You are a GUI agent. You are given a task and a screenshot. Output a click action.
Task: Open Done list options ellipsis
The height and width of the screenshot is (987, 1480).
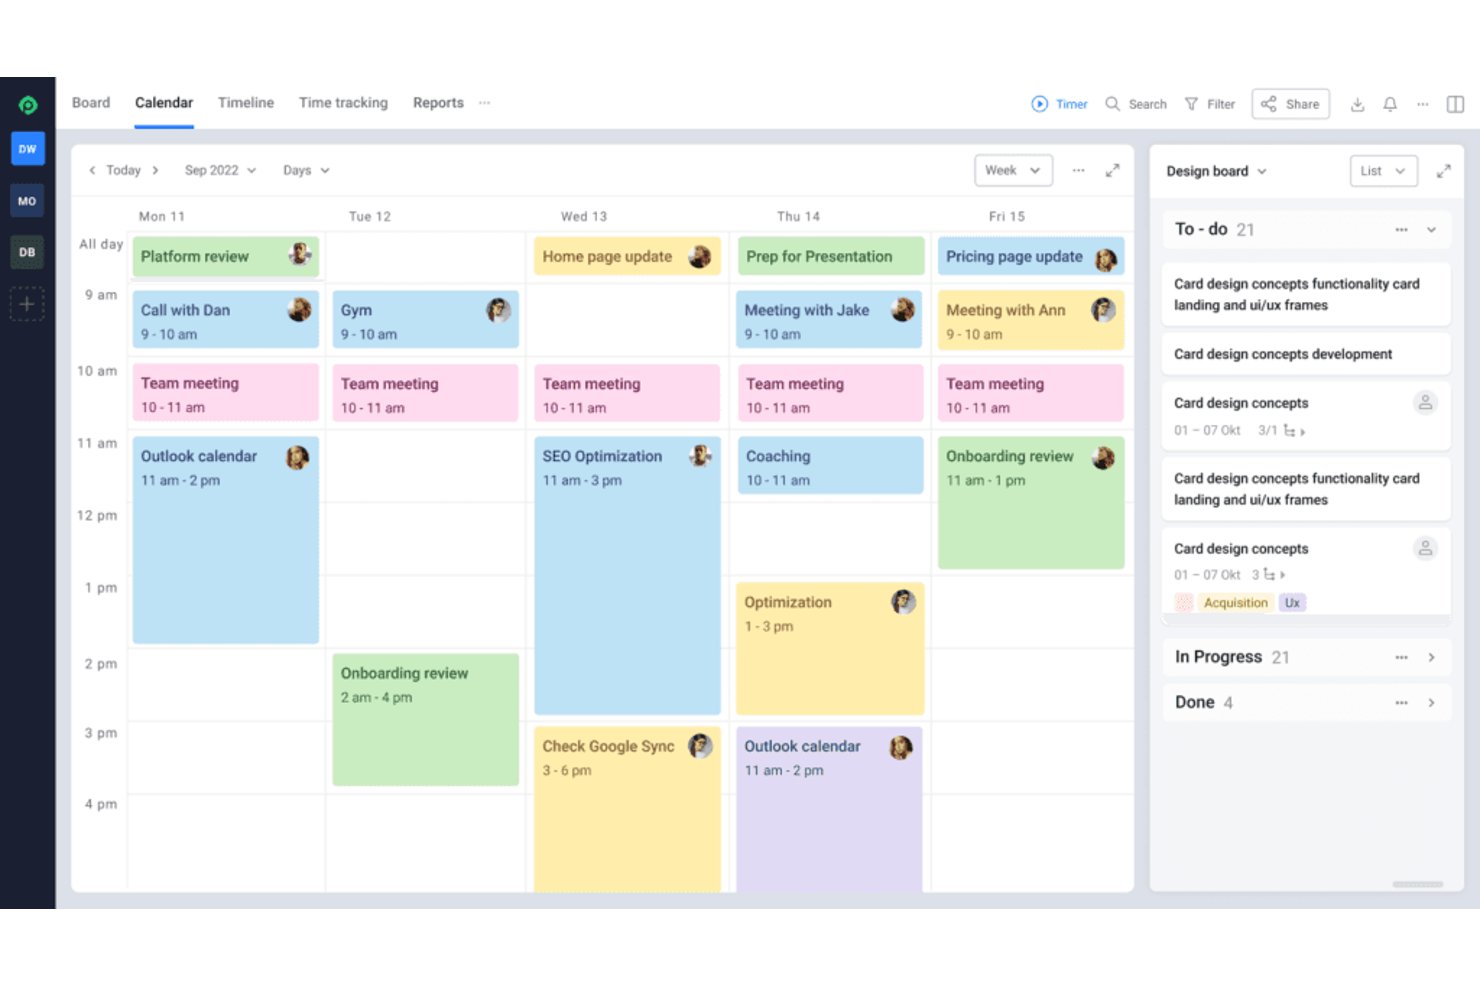pyautogui.click(x=1401, y=703)
